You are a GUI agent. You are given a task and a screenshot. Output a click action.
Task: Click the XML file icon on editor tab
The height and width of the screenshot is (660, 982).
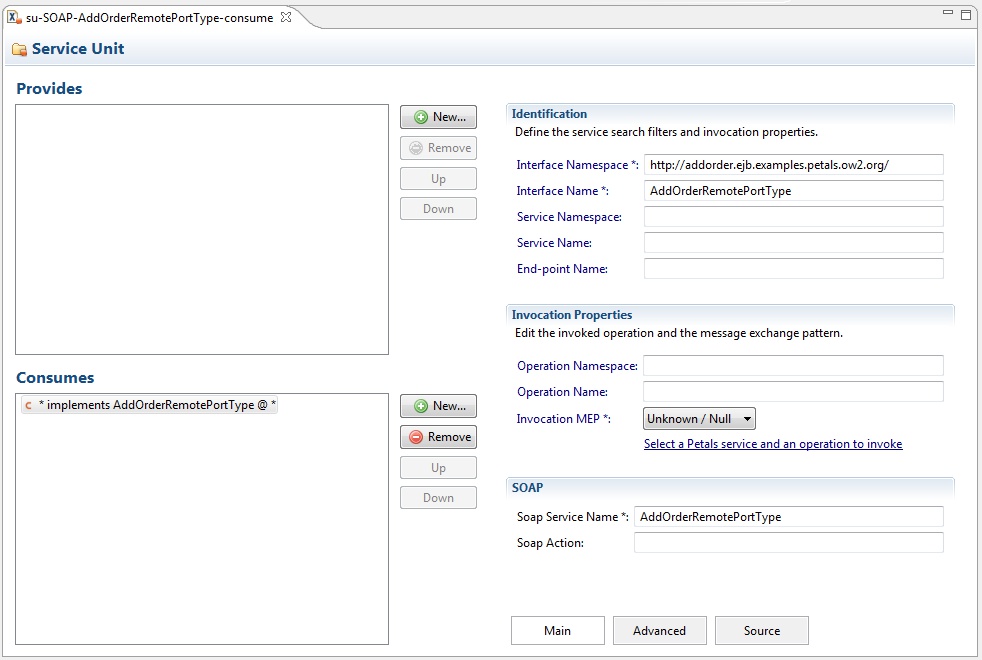pyautogui.click(x=14, y=17)
